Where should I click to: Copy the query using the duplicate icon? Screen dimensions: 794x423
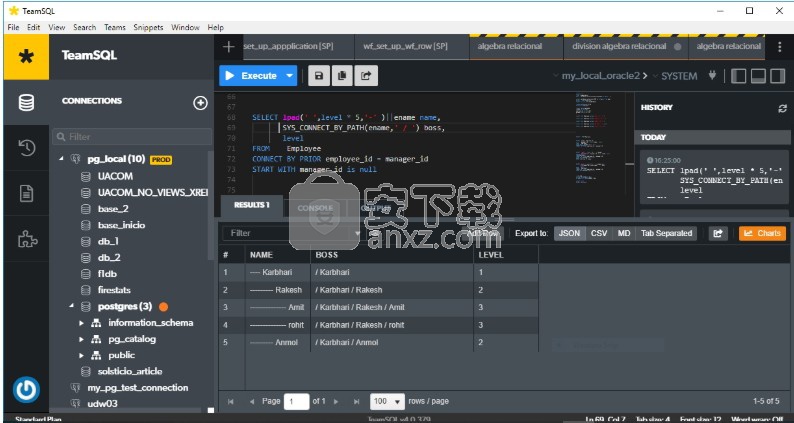click(342, 76)
